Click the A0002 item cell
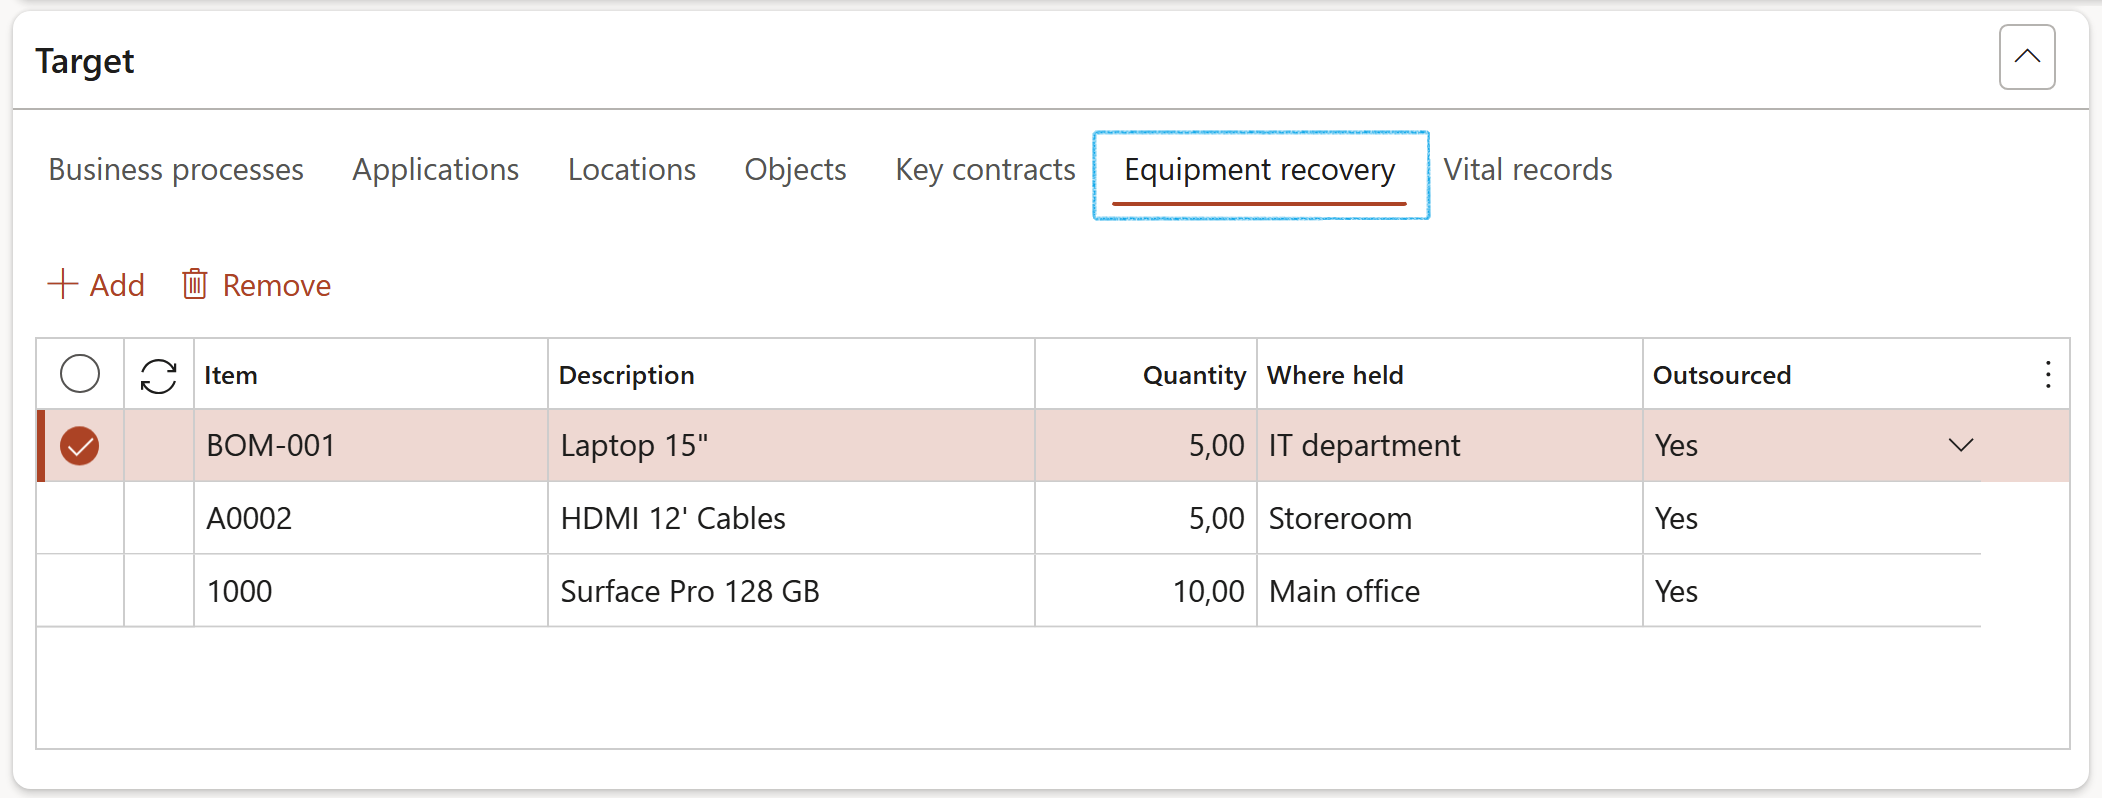Viewport: 2102px width, 798px height. click(x=250, y=519)
